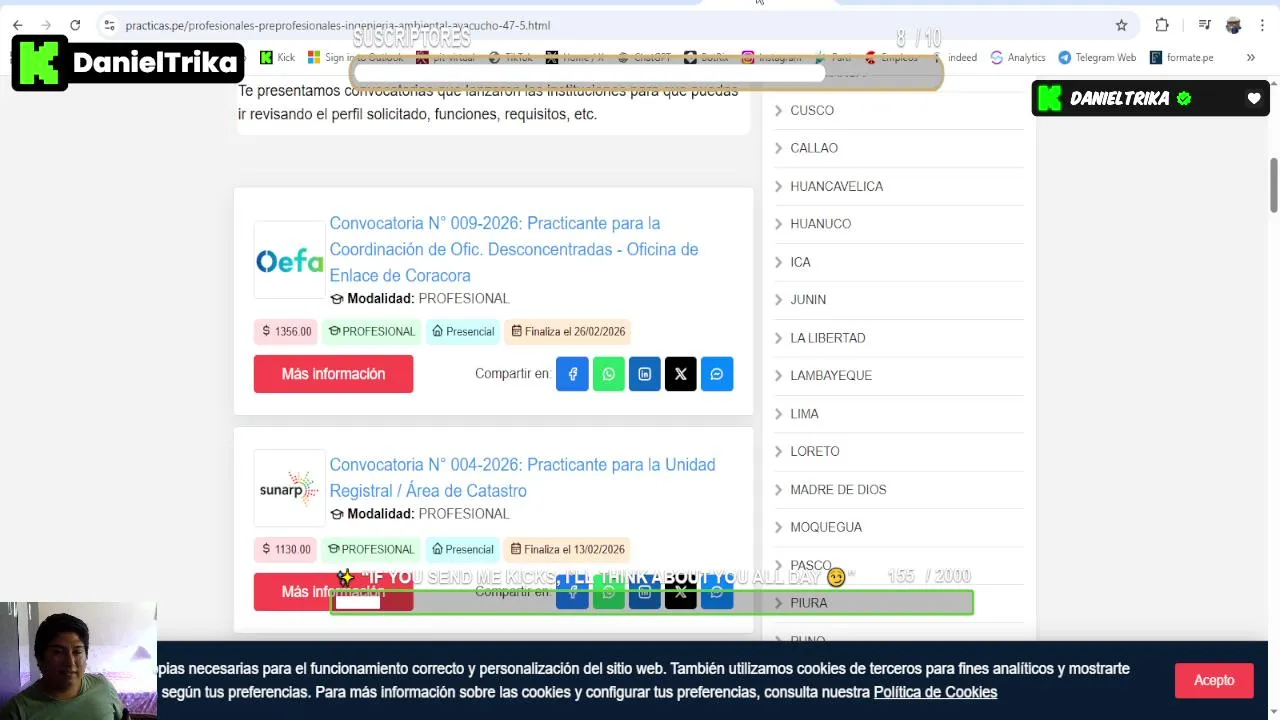The image size is (1280, 720).
Task: Click the Oefa logo thumbnail
Action: [x=289, y=260]
